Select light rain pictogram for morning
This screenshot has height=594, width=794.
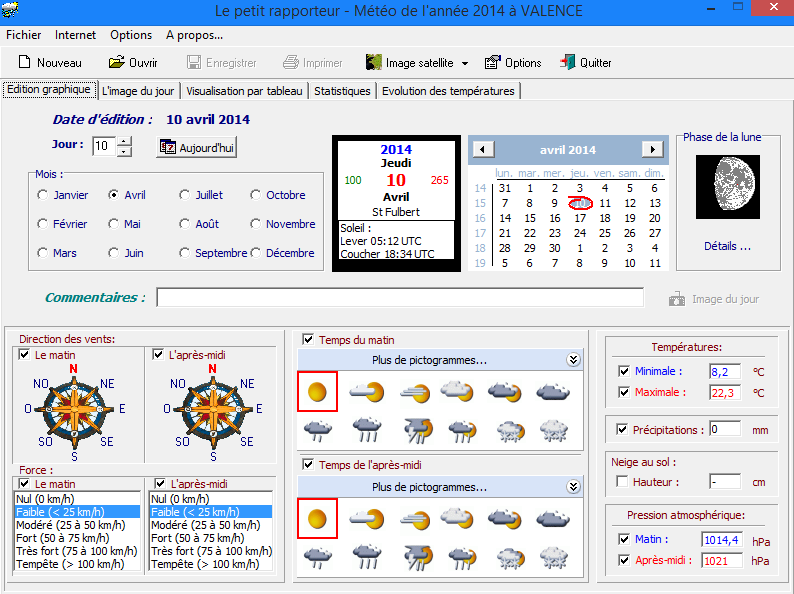point(317,430)
